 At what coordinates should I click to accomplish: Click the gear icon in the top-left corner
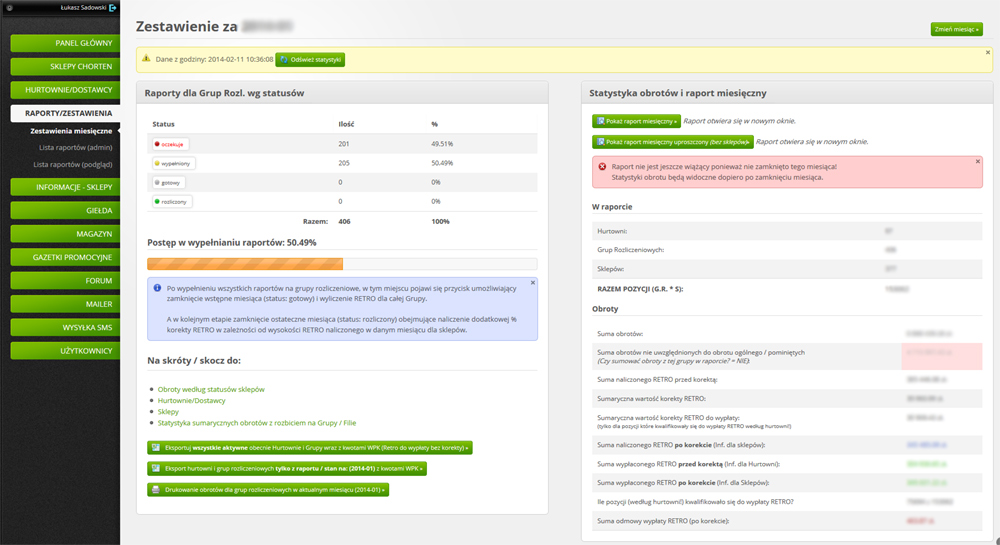click(x=8, y=8)
